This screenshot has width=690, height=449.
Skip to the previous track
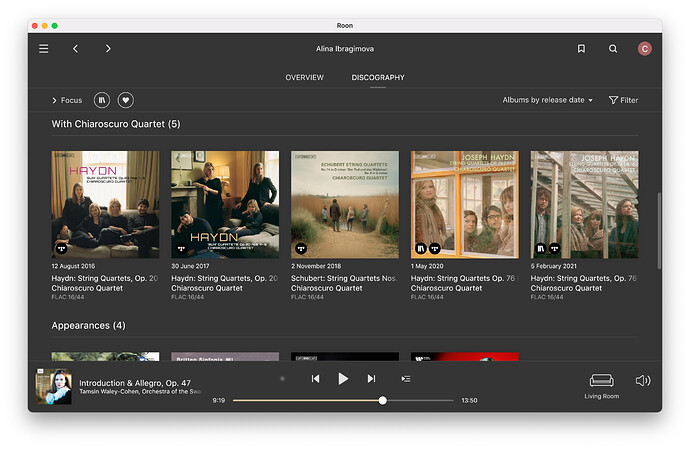[x=316, y=379]
